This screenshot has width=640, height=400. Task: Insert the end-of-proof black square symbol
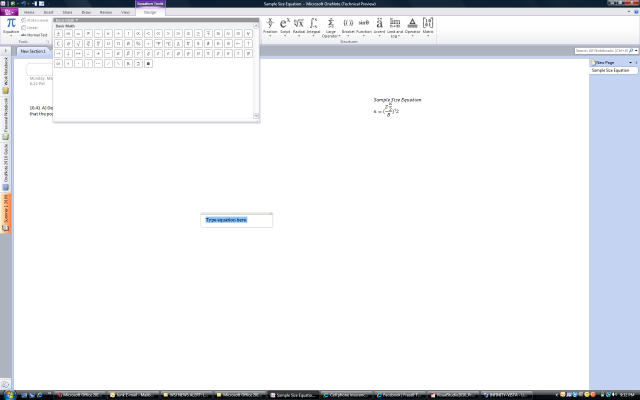coord(148,64)
